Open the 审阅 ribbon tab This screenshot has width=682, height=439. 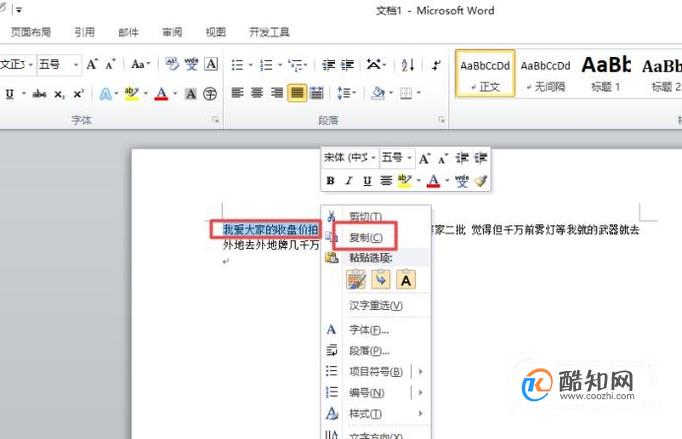(x=172, y=32)
